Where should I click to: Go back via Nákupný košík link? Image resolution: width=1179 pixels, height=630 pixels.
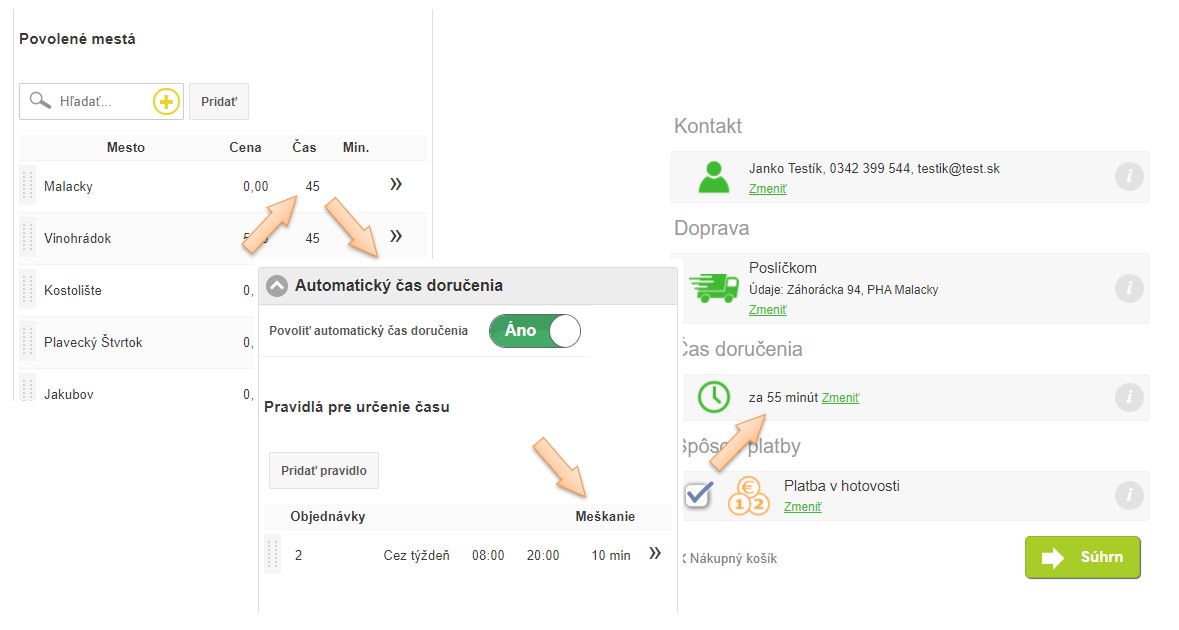[x=732, y=559]
